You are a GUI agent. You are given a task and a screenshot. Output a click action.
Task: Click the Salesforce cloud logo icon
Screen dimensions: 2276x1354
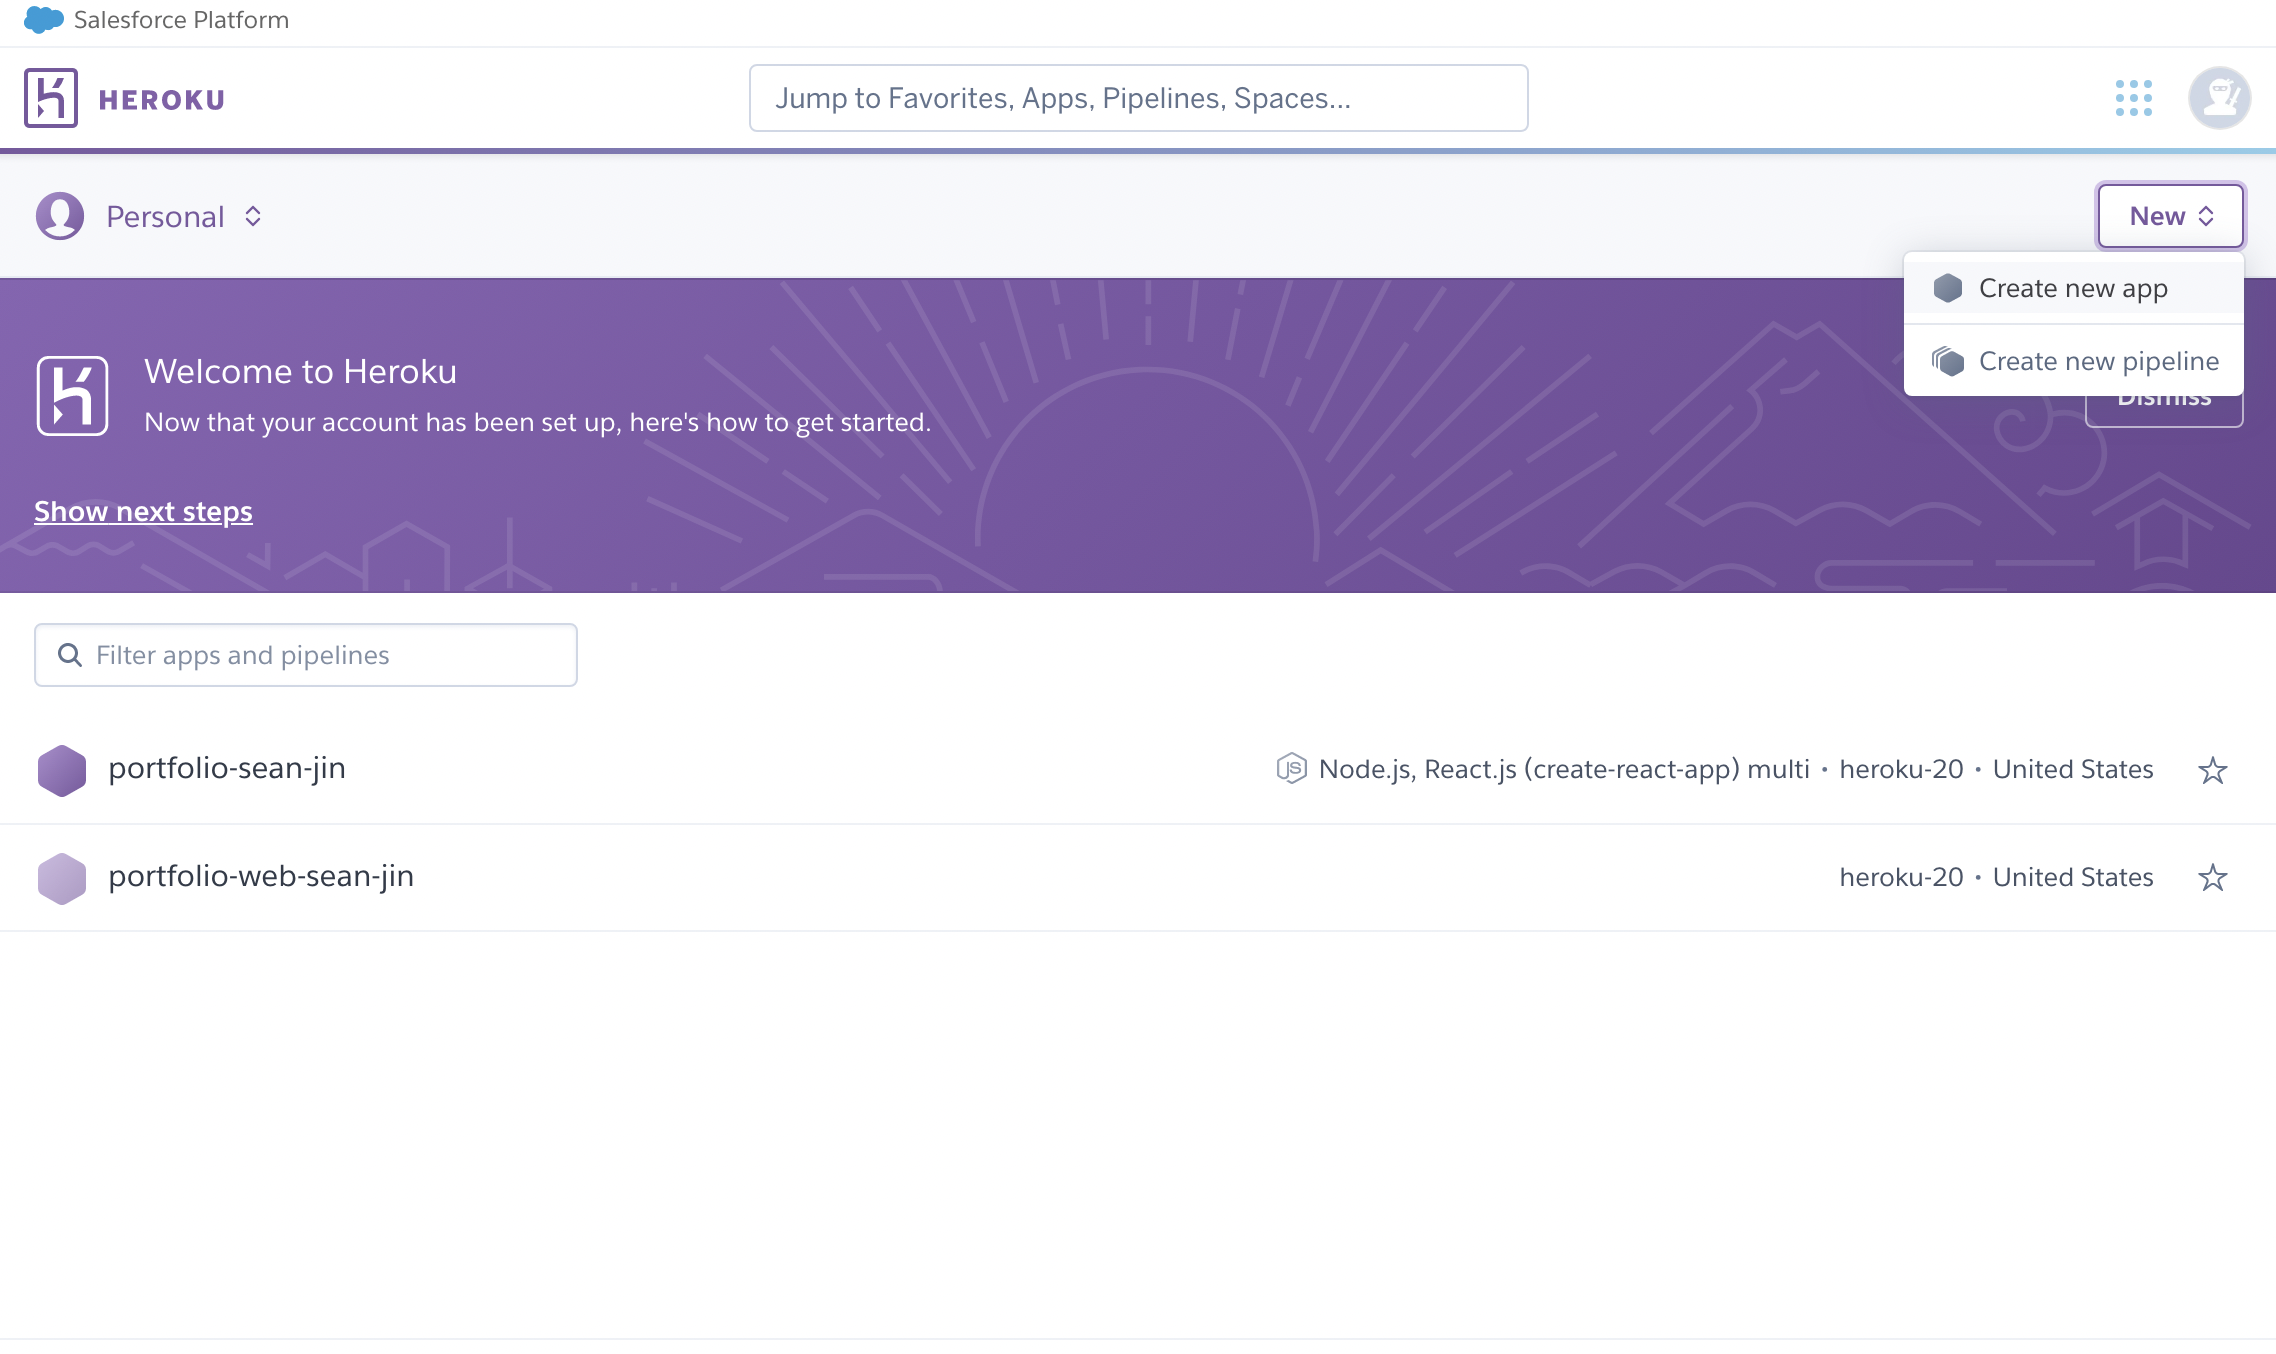(43, 20)
